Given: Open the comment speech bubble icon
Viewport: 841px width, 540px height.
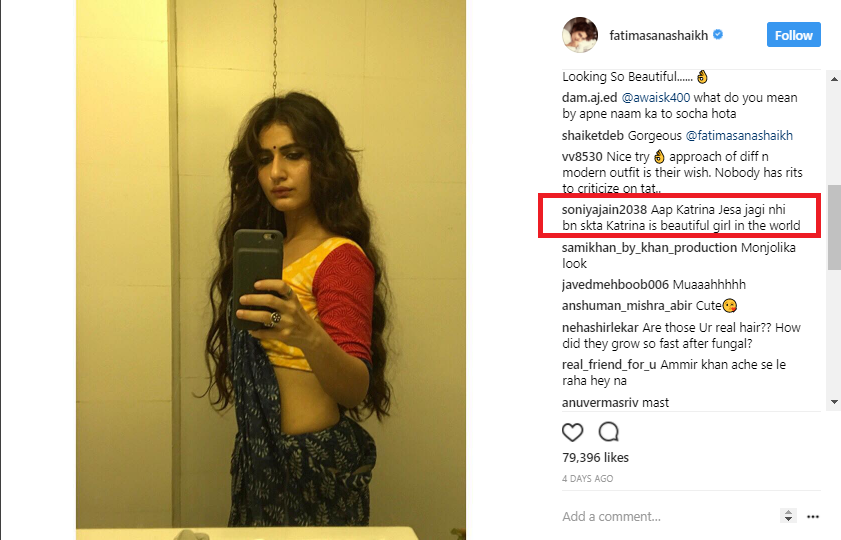Looking at the screenshot, I should pyautogui.click(x=609, y=432).
